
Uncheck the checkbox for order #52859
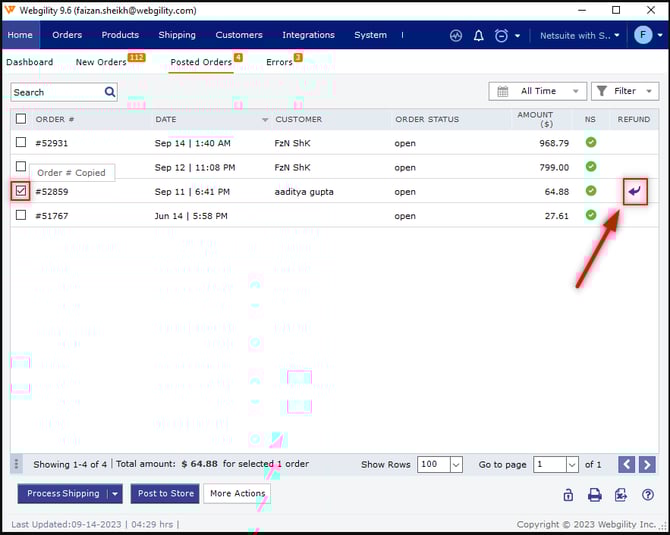click(x=21, y=191)
